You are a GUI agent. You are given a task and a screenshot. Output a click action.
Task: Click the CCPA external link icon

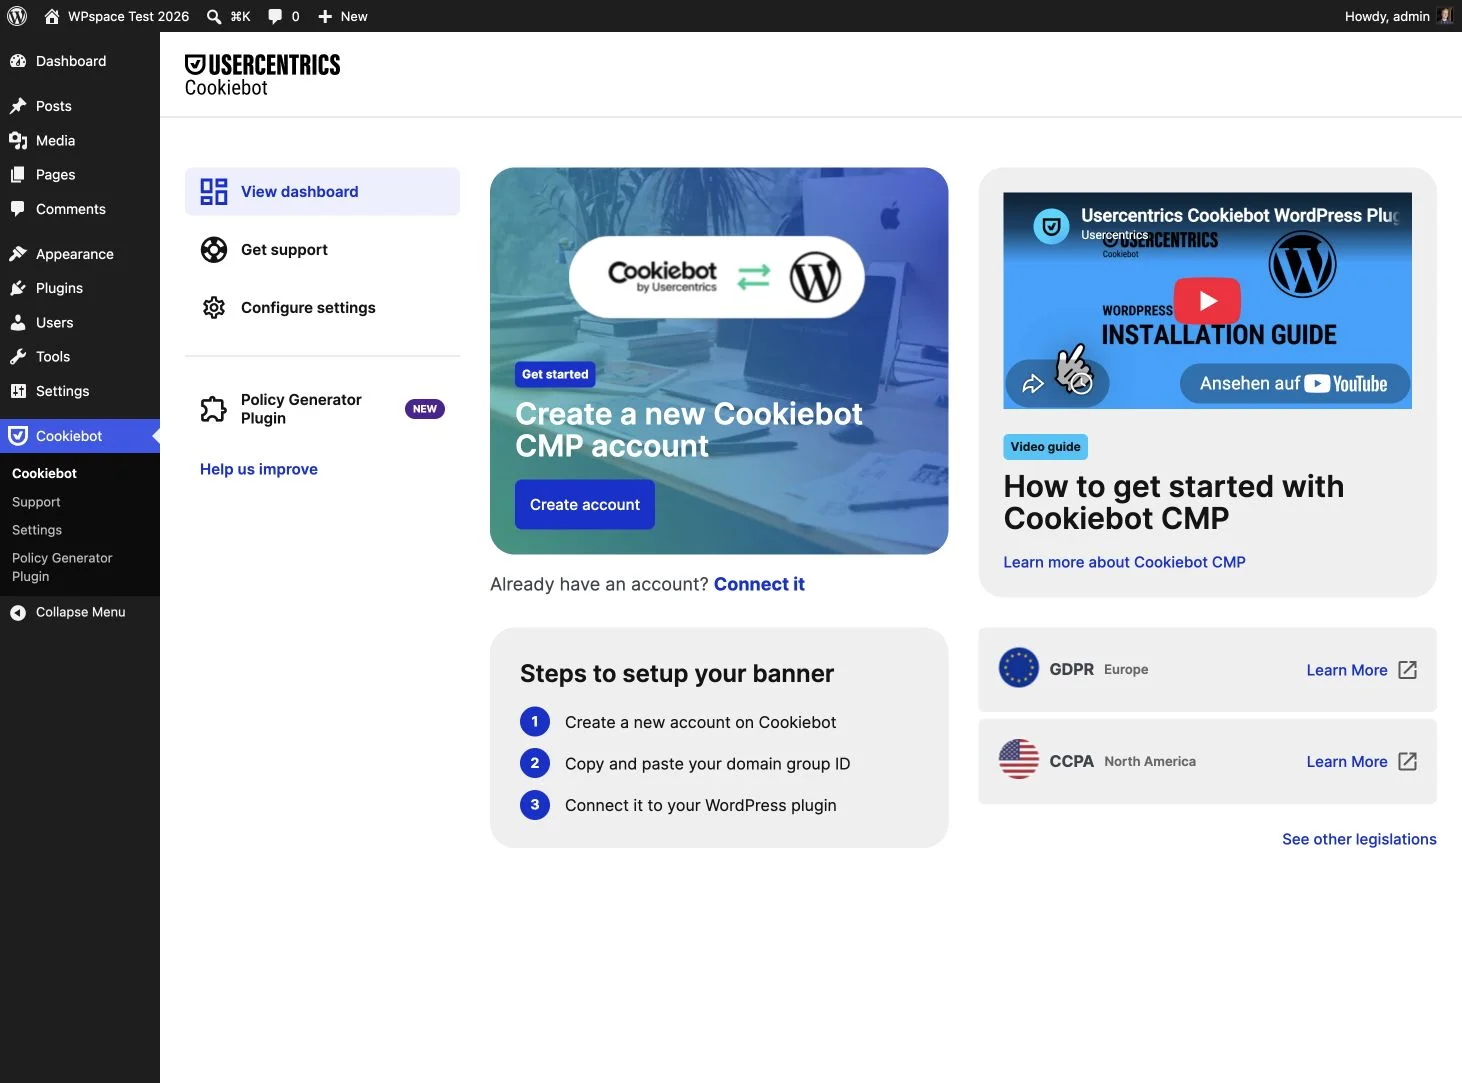(1408, 762)
